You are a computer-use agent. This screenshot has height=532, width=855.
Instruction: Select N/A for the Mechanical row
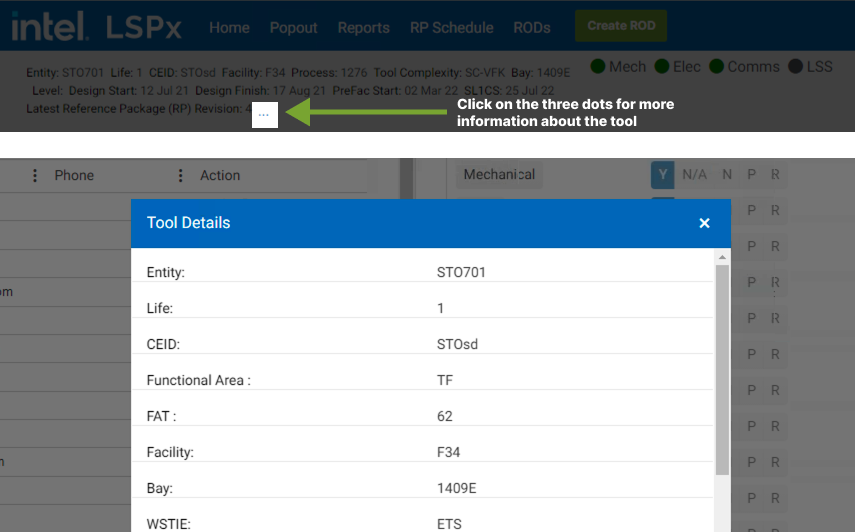(694, 175)
